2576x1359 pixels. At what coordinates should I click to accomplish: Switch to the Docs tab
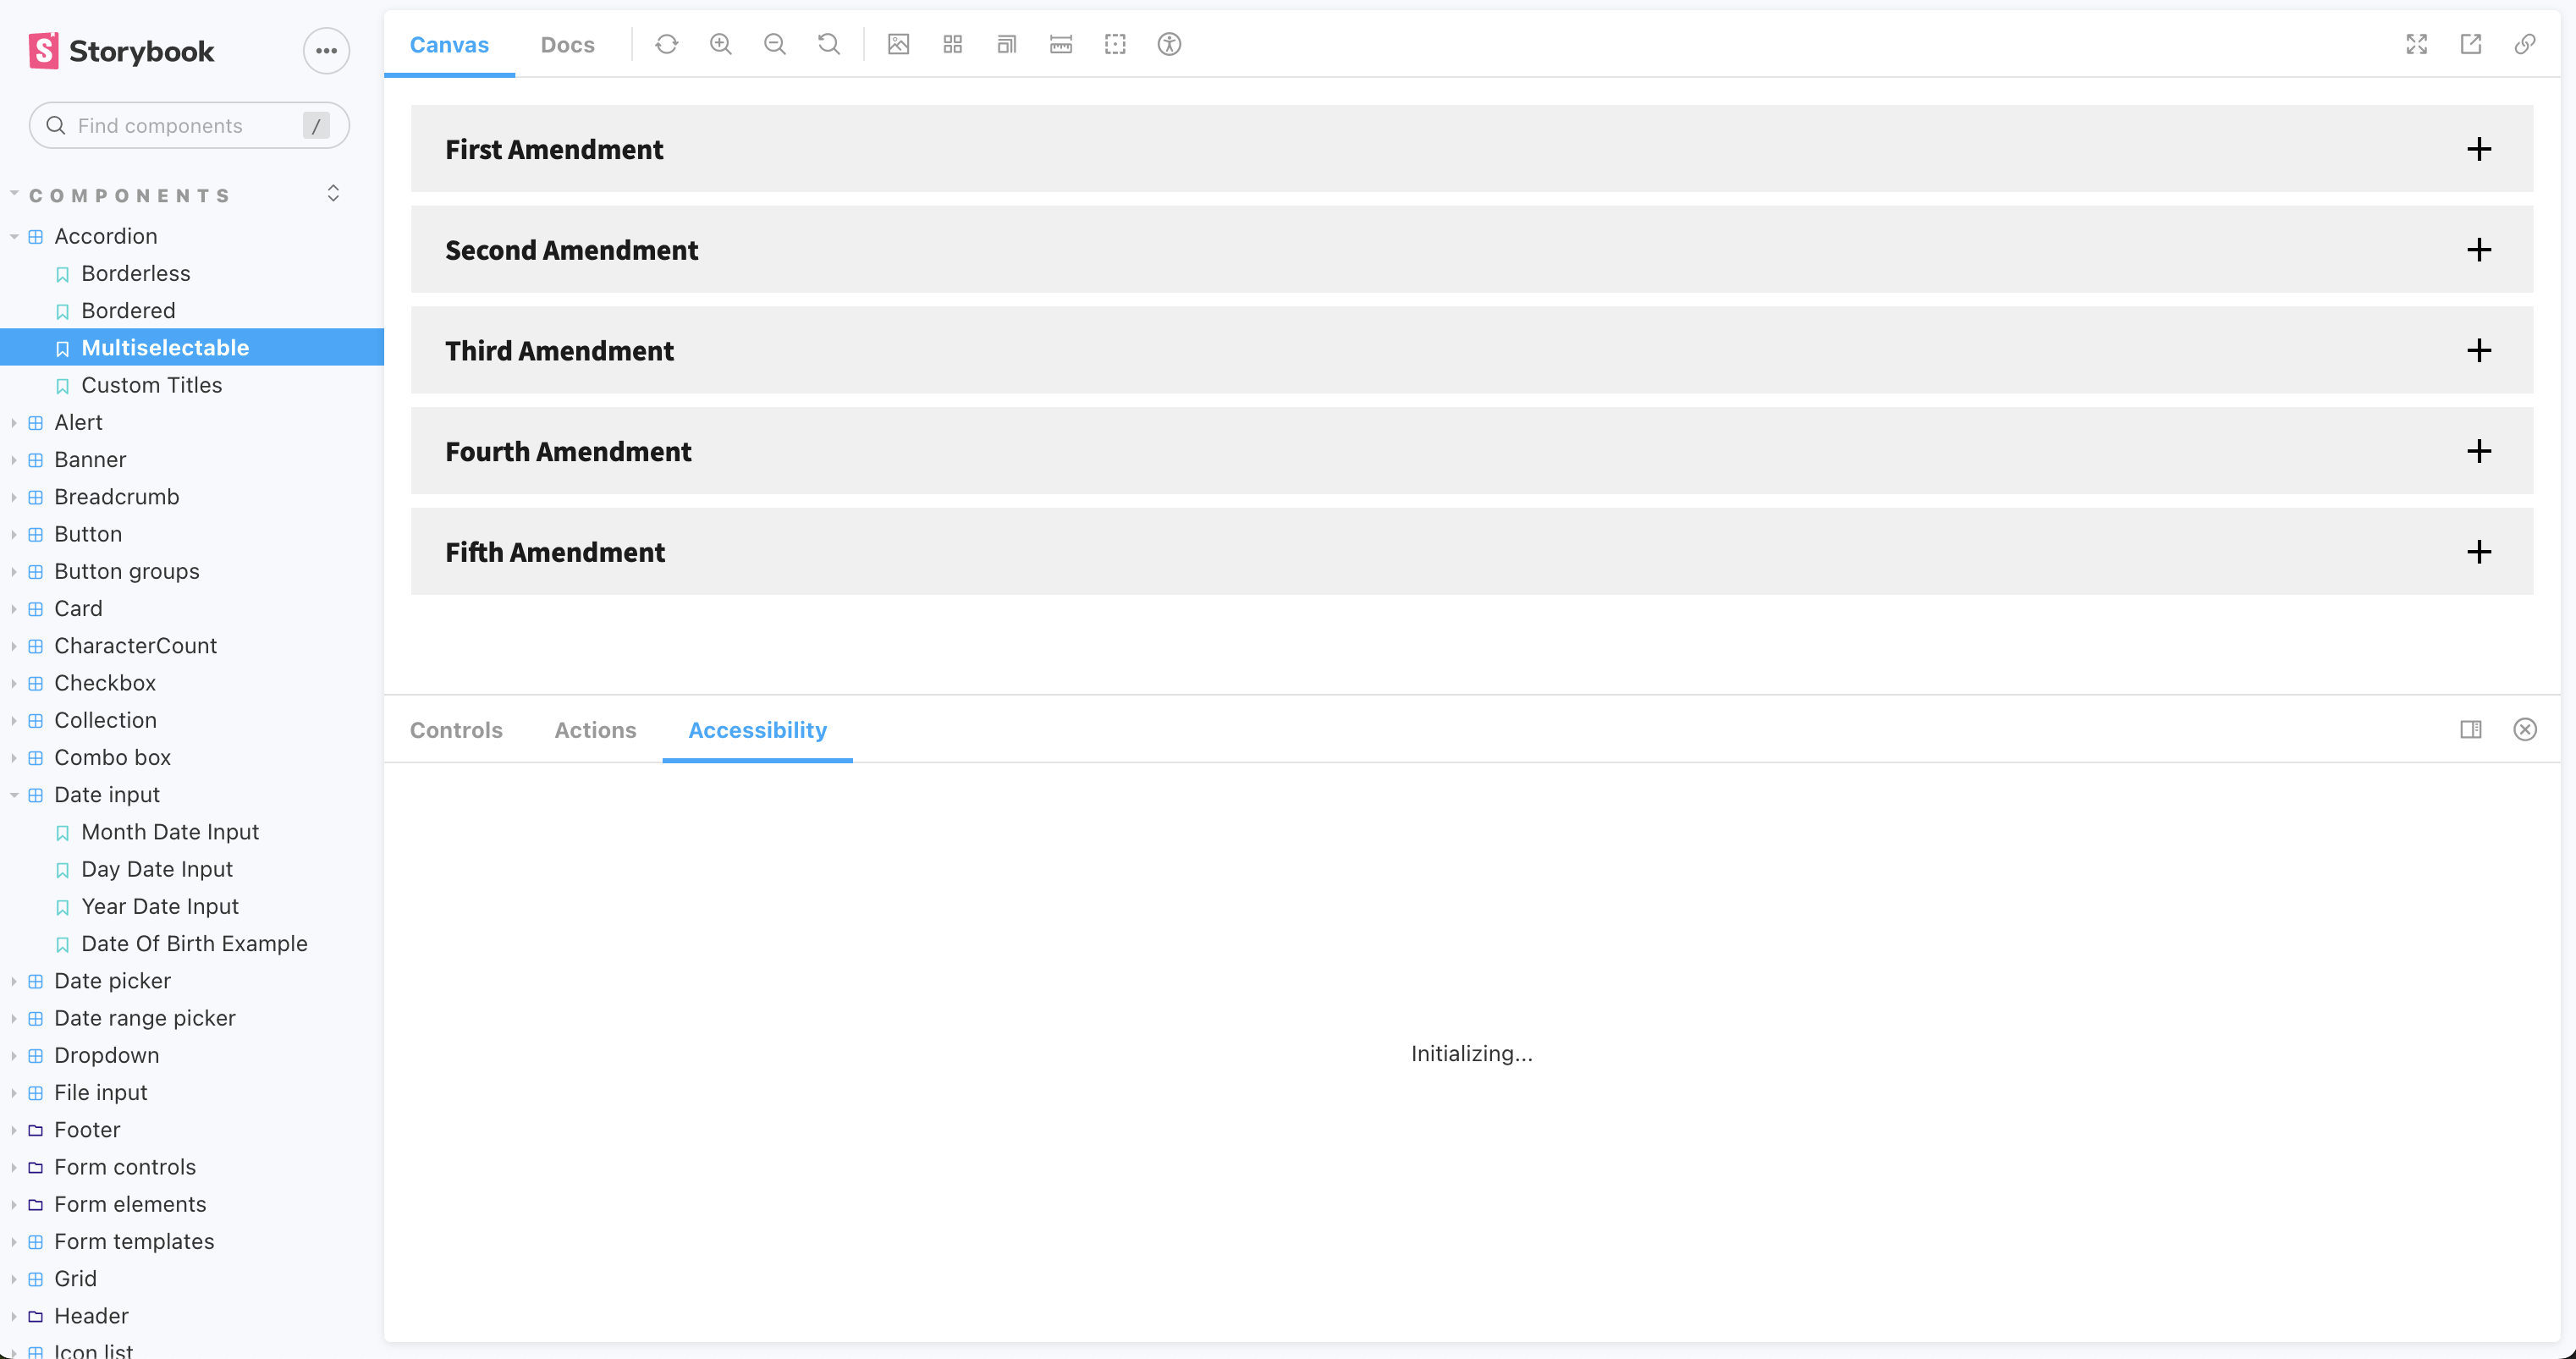pyautogui.click(x=567, y=44)
